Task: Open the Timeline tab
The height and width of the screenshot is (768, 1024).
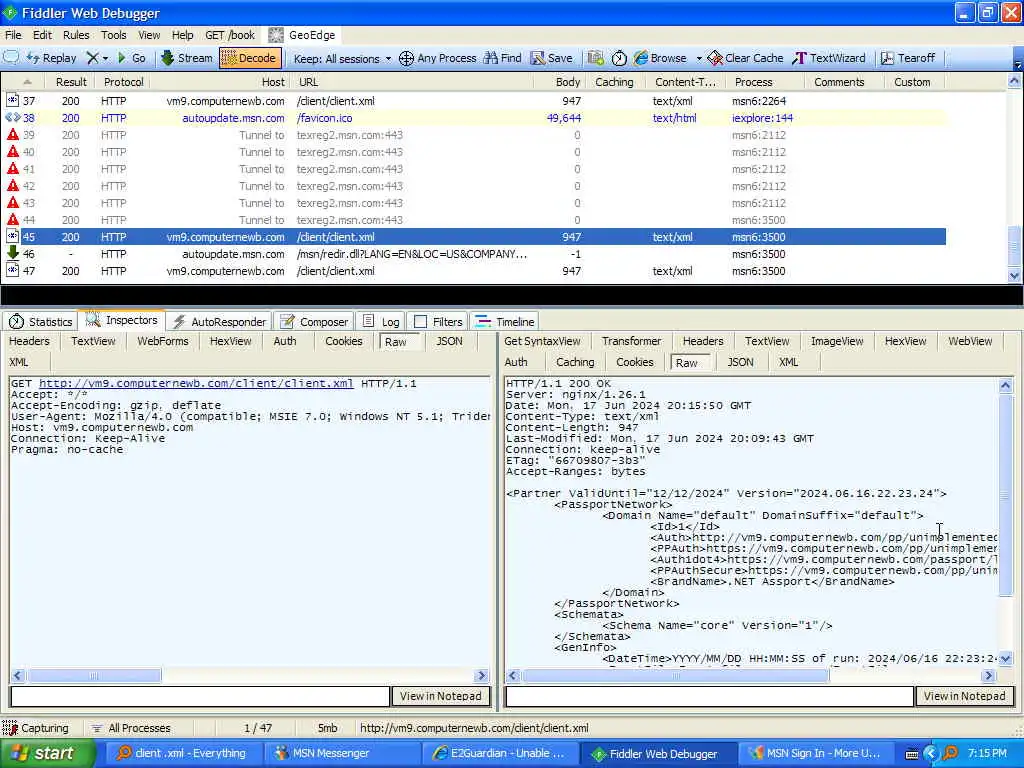Action: click(504, 321)
